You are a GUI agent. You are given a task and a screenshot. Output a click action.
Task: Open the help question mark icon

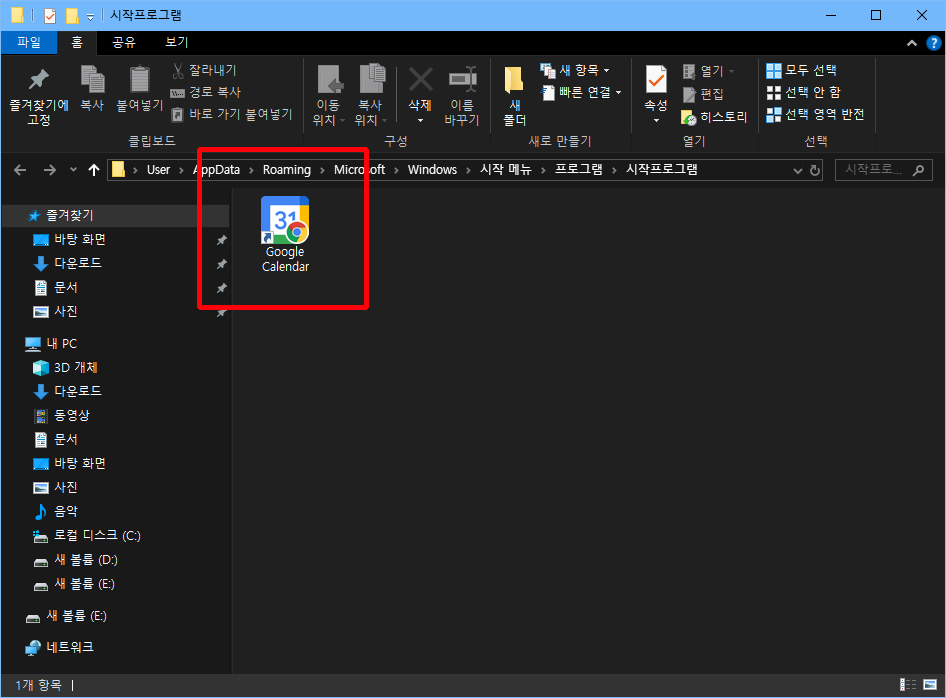coord(933,43)
